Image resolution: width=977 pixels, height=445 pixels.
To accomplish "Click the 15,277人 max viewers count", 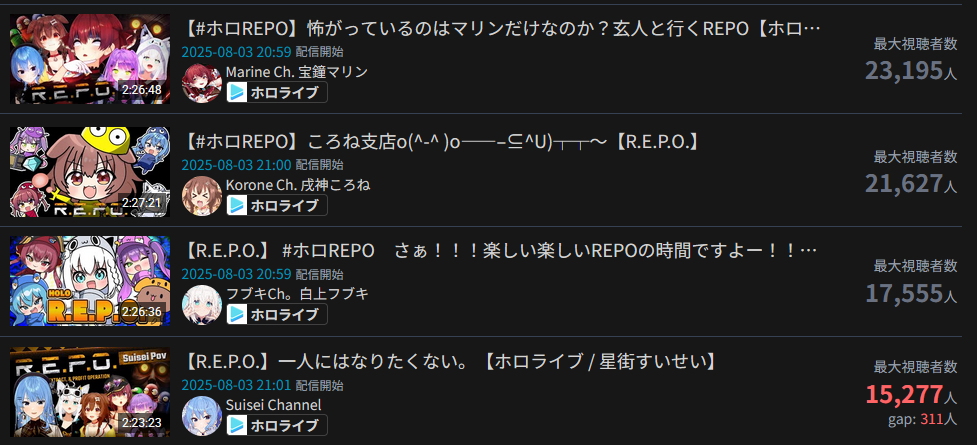I will [911, 394].
